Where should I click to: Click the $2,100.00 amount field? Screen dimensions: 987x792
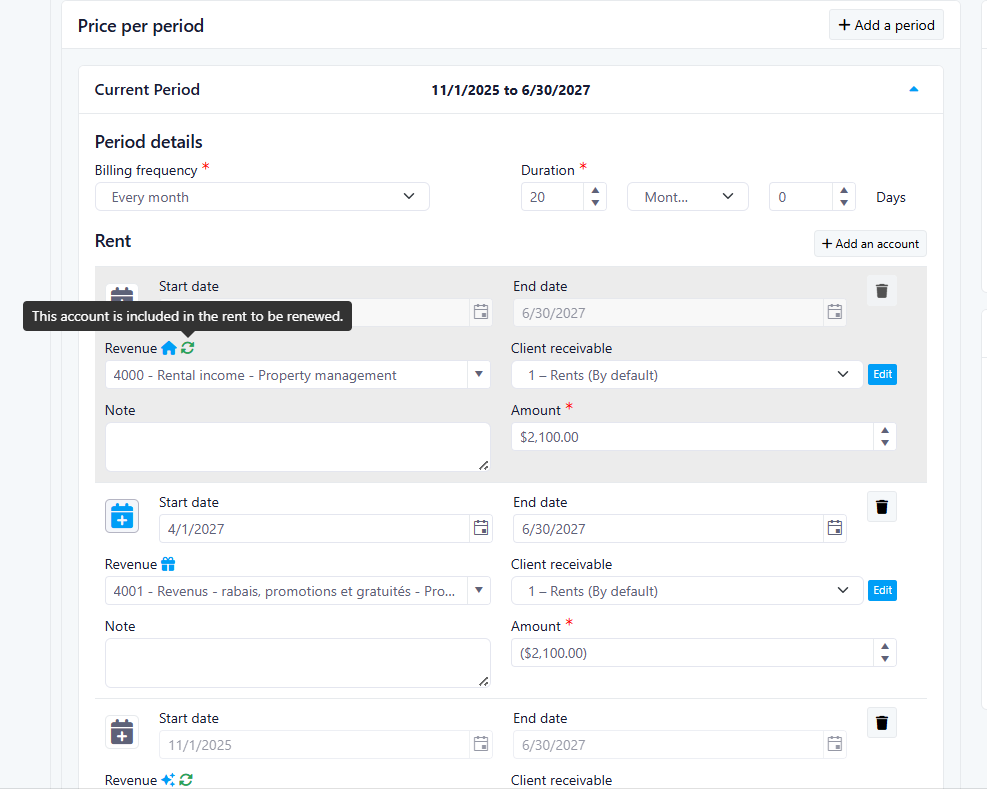pos(692,436)
